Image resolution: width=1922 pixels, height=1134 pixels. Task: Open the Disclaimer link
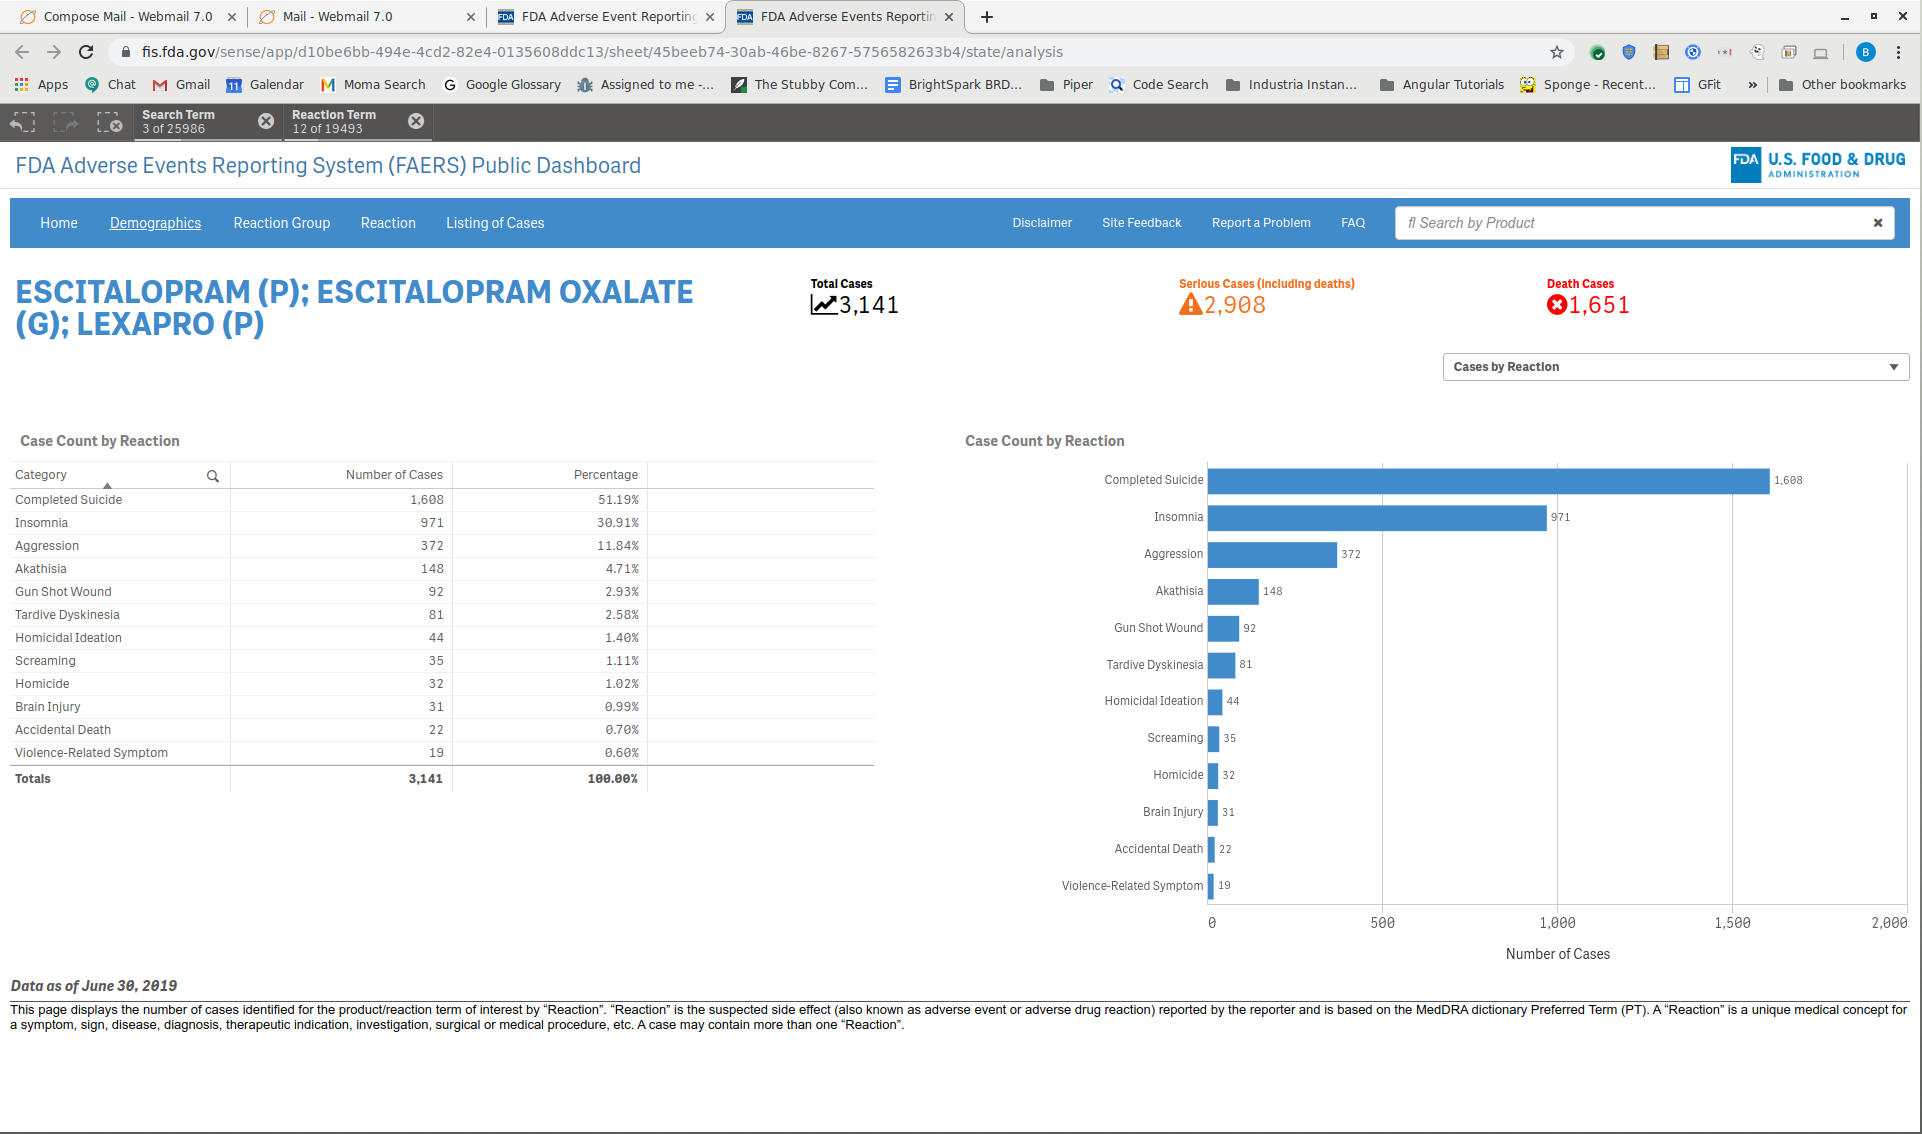pos(1041,223)
